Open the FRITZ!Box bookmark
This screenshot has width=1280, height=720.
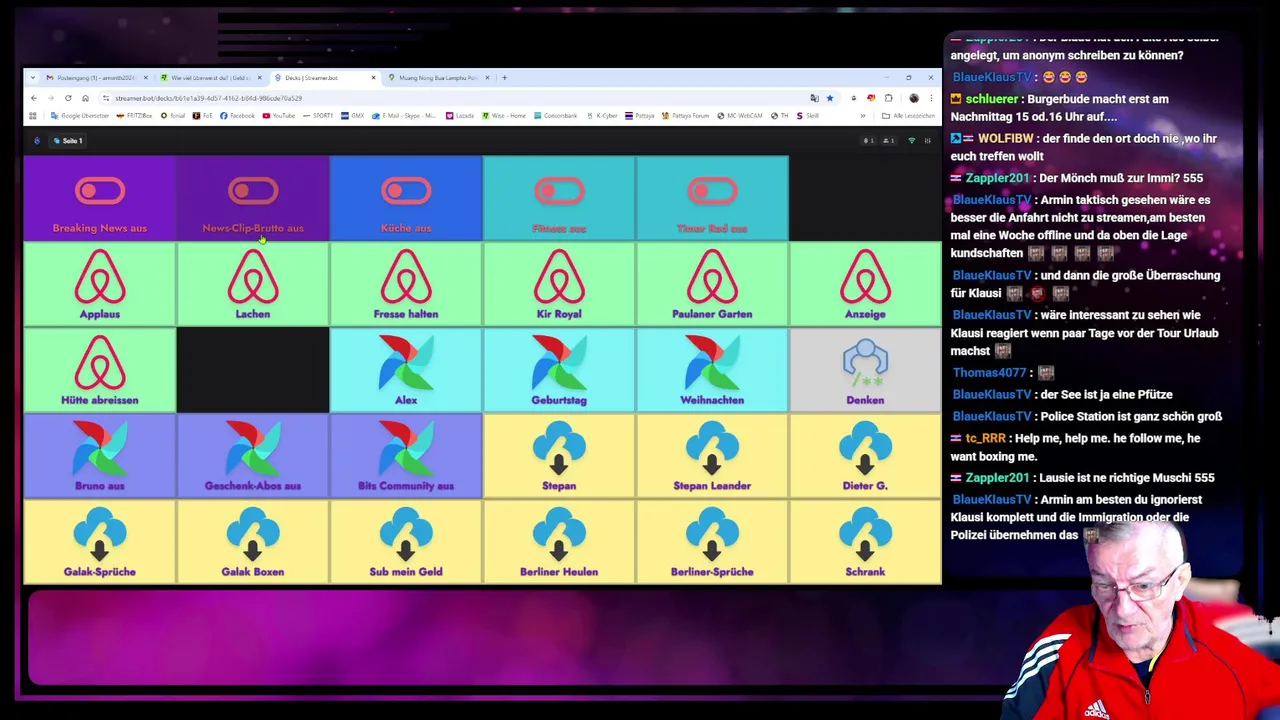134,116
